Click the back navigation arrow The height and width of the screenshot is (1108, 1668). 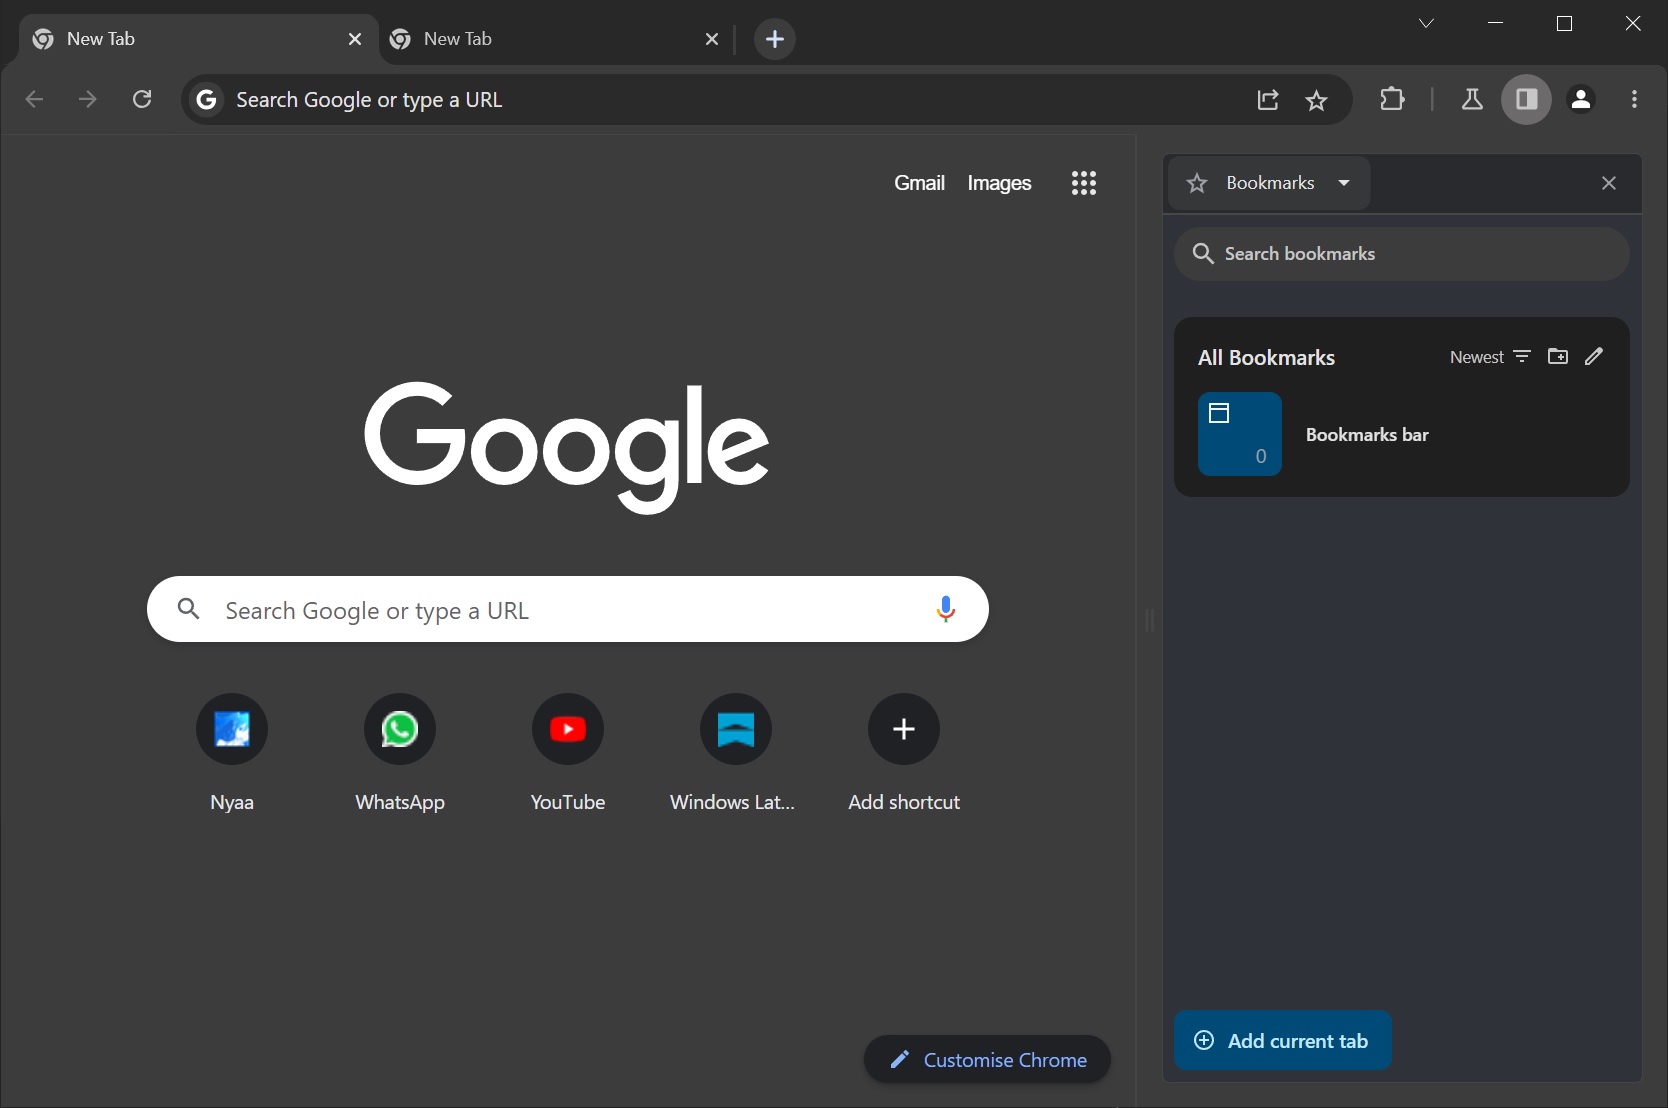pos(34,99)
